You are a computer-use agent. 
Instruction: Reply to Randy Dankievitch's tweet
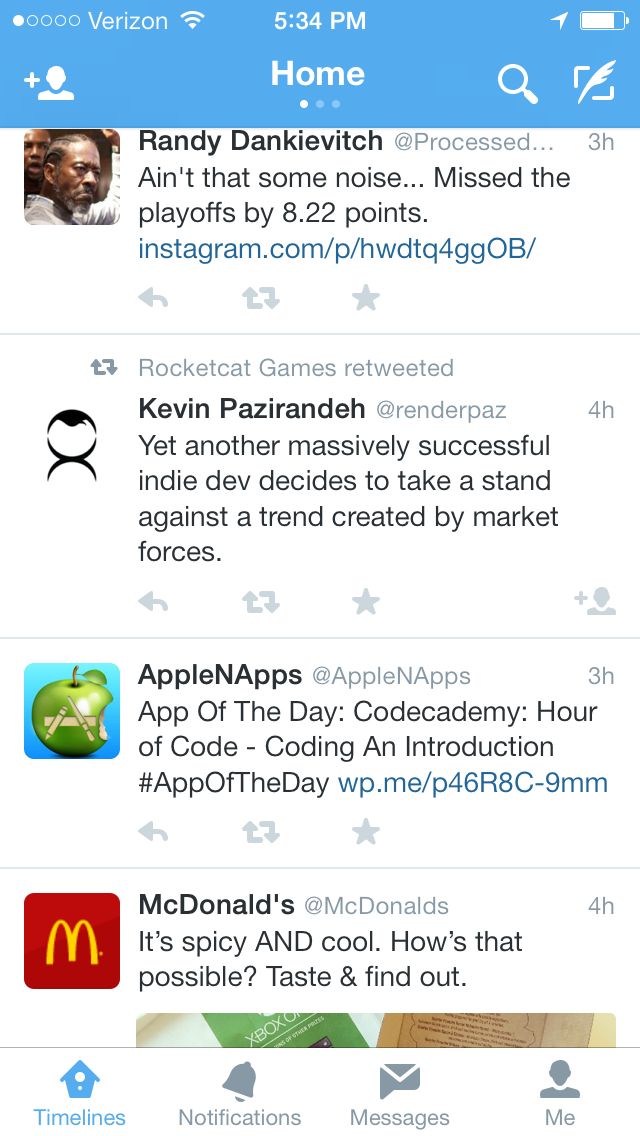click(x=153, y=298)
